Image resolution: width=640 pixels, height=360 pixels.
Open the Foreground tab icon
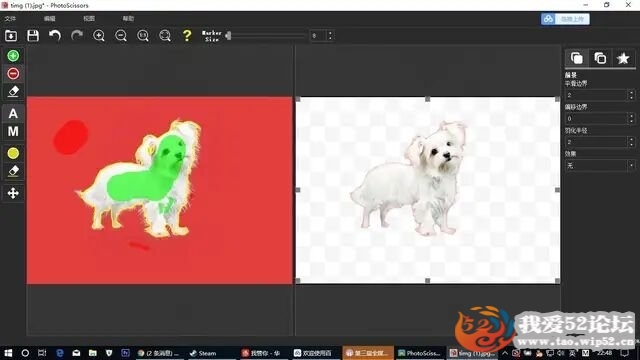point(577,58)
